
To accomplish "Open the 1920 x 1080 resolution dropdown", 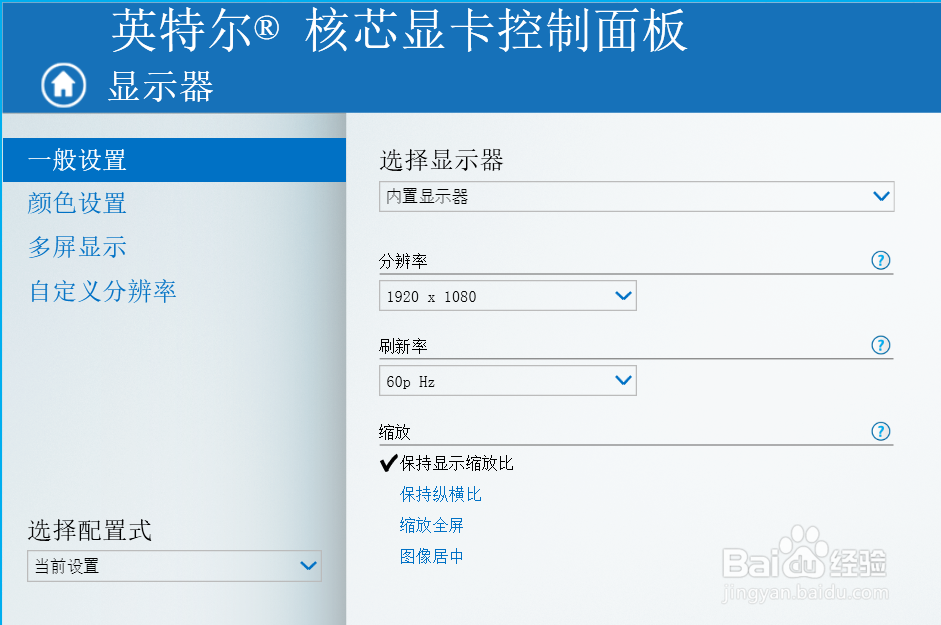I will [508, 296].
